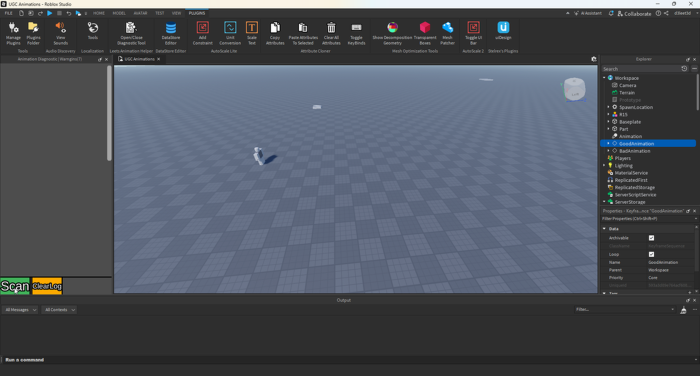This screenshot has width=700, height=376.
Task: Click the green Scan button
Action: [x=15, y=286]
